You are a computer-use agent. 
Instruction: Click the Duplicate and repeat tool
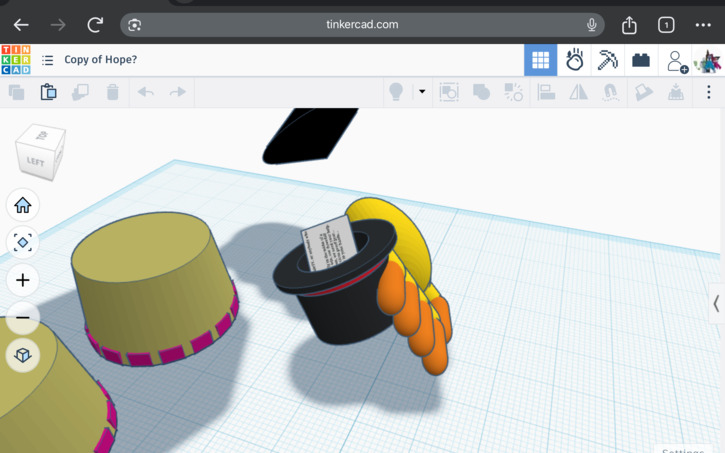tap(80, 92)
